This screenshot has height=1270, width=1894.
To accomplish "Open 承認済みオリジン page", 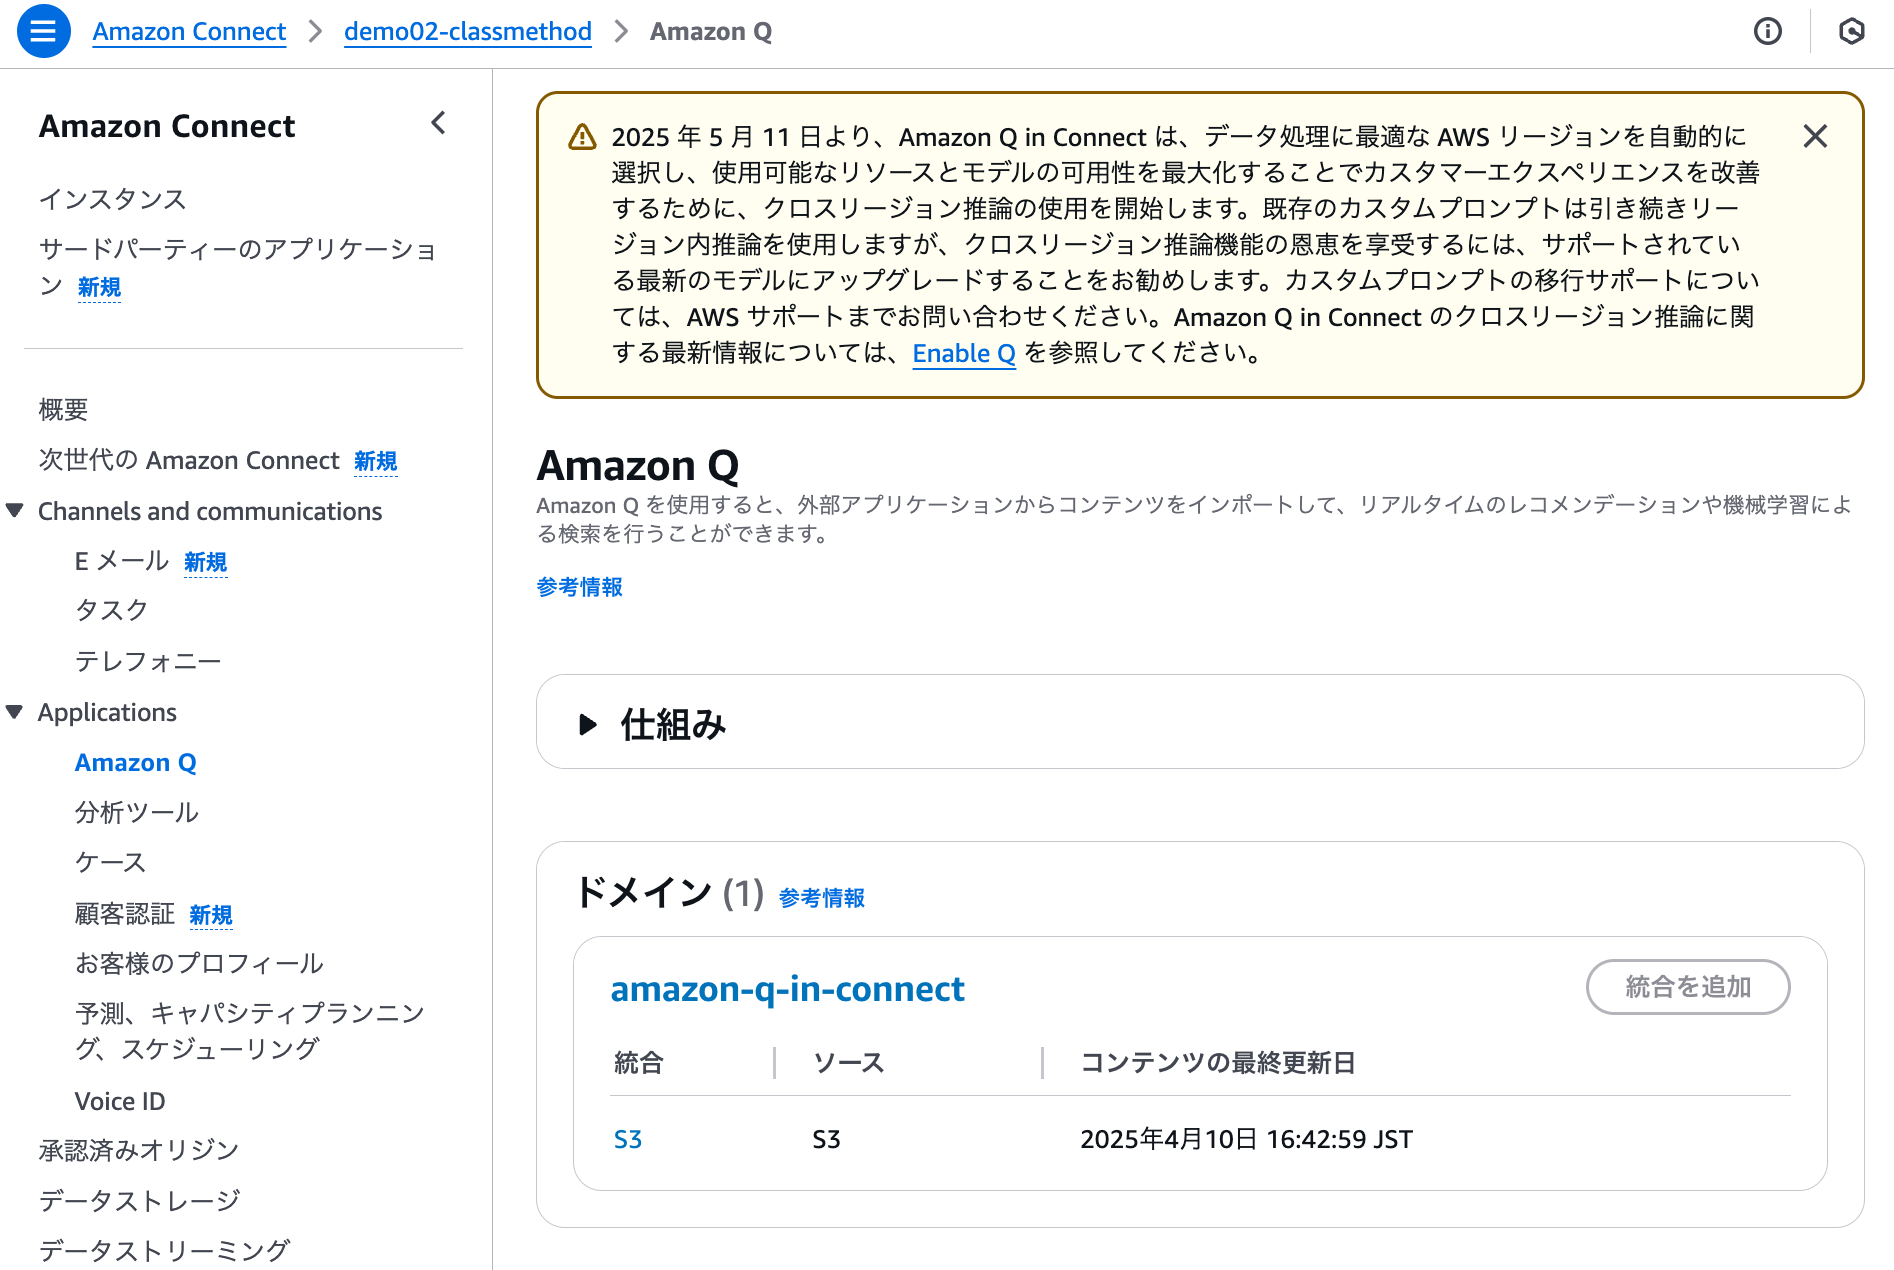I will pyautogui.click(x=138, y=1150).
